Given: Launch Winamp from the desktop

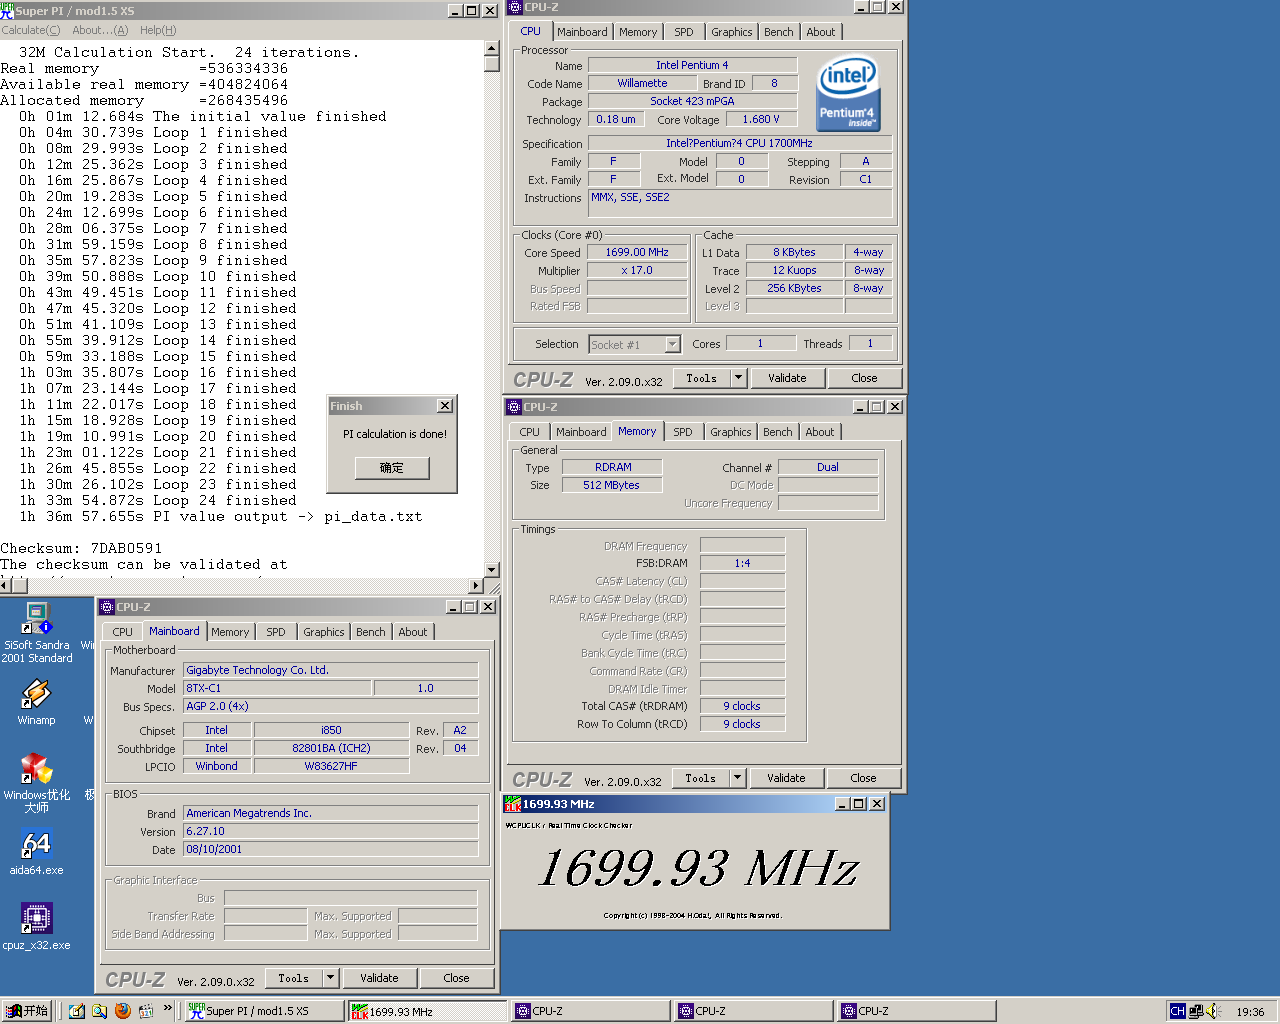Looking at the screenshot, I should 36,701.
